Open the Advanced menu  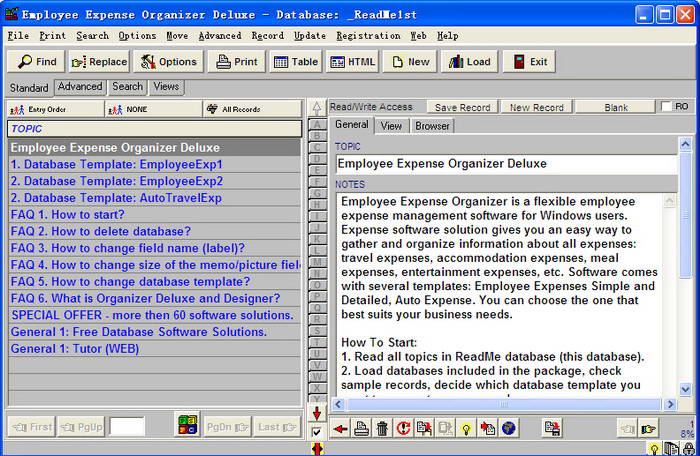point(220,36)
